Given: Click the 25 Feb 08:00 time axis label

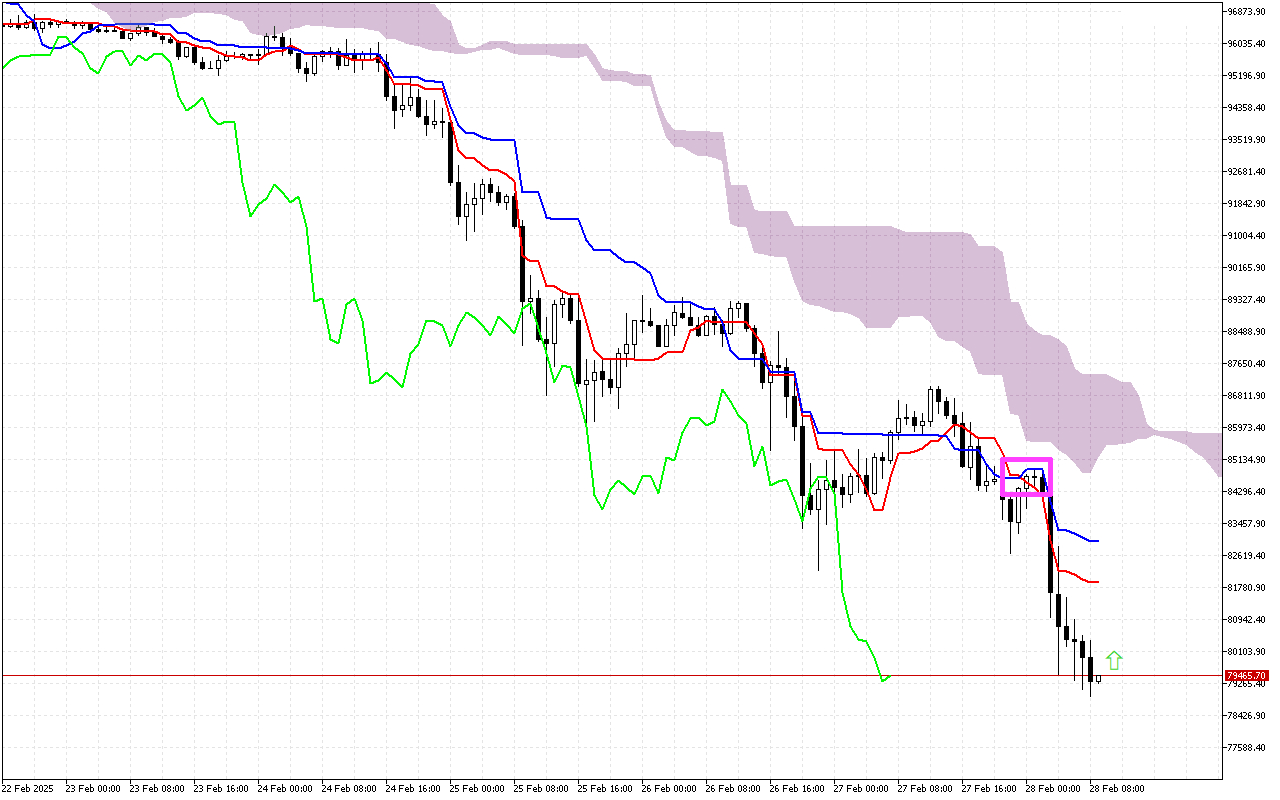Looking at the screenshot, I should [541, 789].
